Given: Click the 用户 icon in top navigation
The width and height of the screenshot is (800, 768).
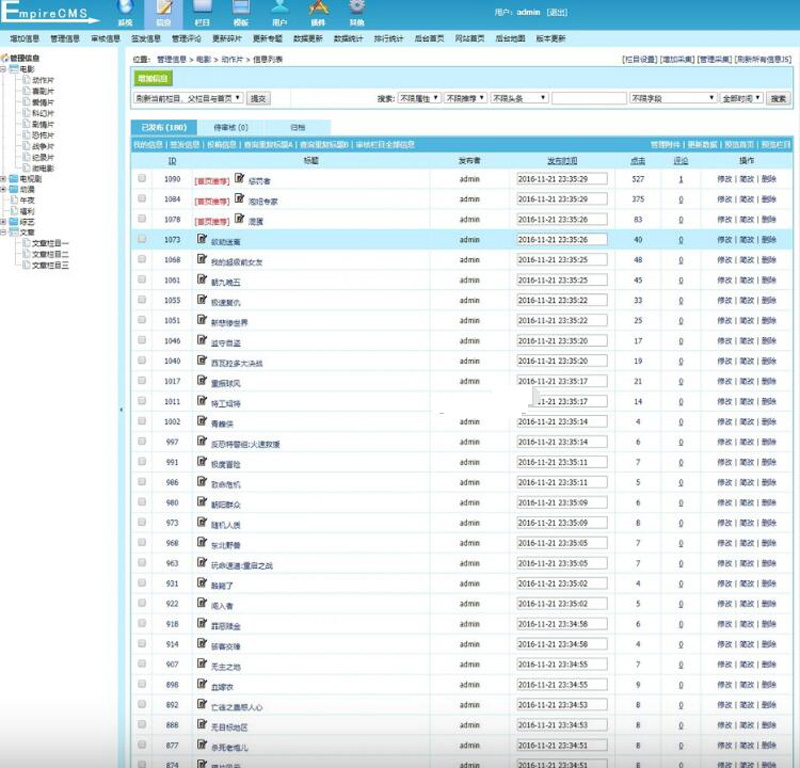Looking at the screenshot, I should 280,11.
